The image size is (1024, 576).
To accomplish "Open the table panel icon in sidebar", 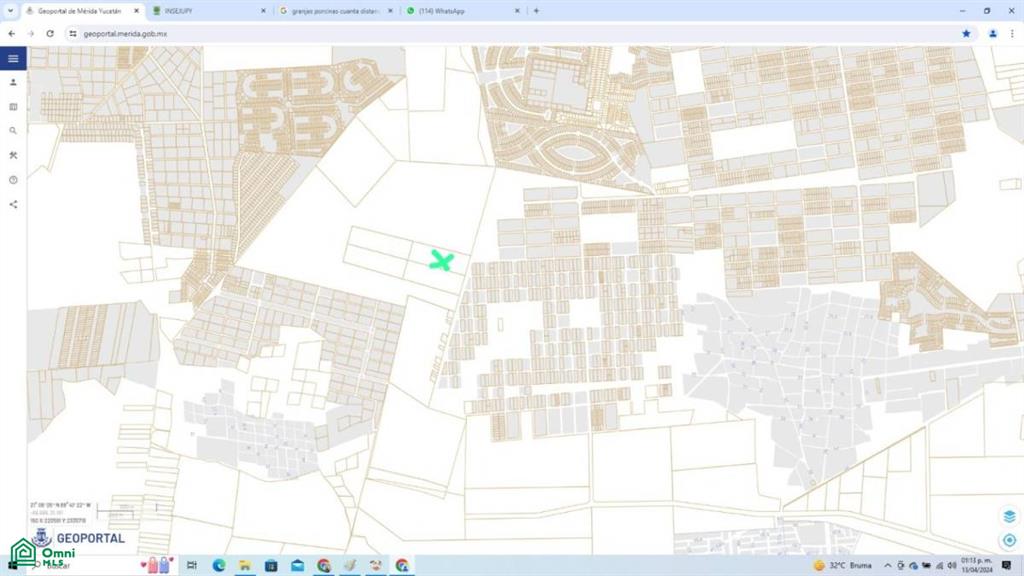I will pyautogui.click(x=13, y=106).
